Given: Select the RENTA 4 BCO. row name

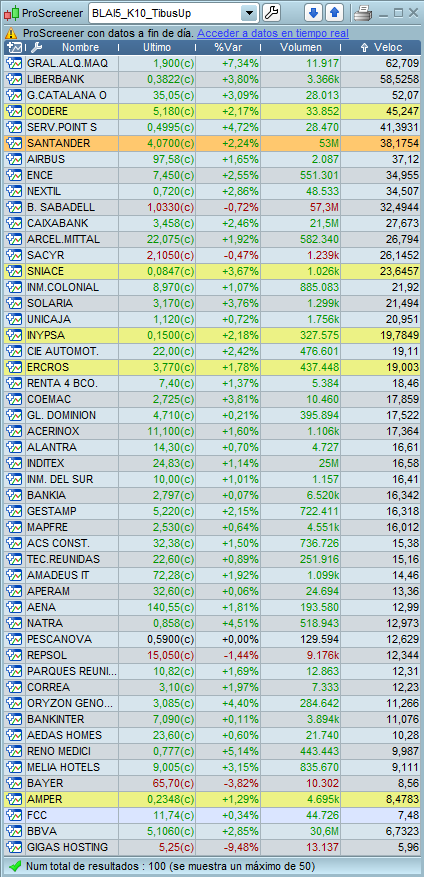Looking at the screenshot, I should 62,384.
